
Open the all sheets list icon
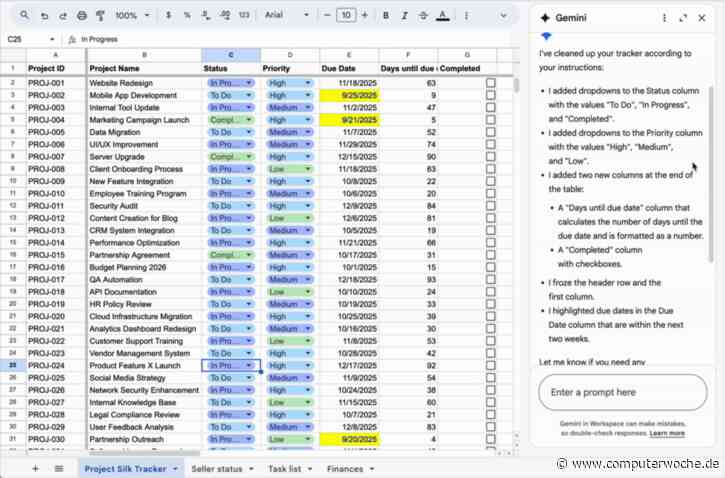(59, 469)
